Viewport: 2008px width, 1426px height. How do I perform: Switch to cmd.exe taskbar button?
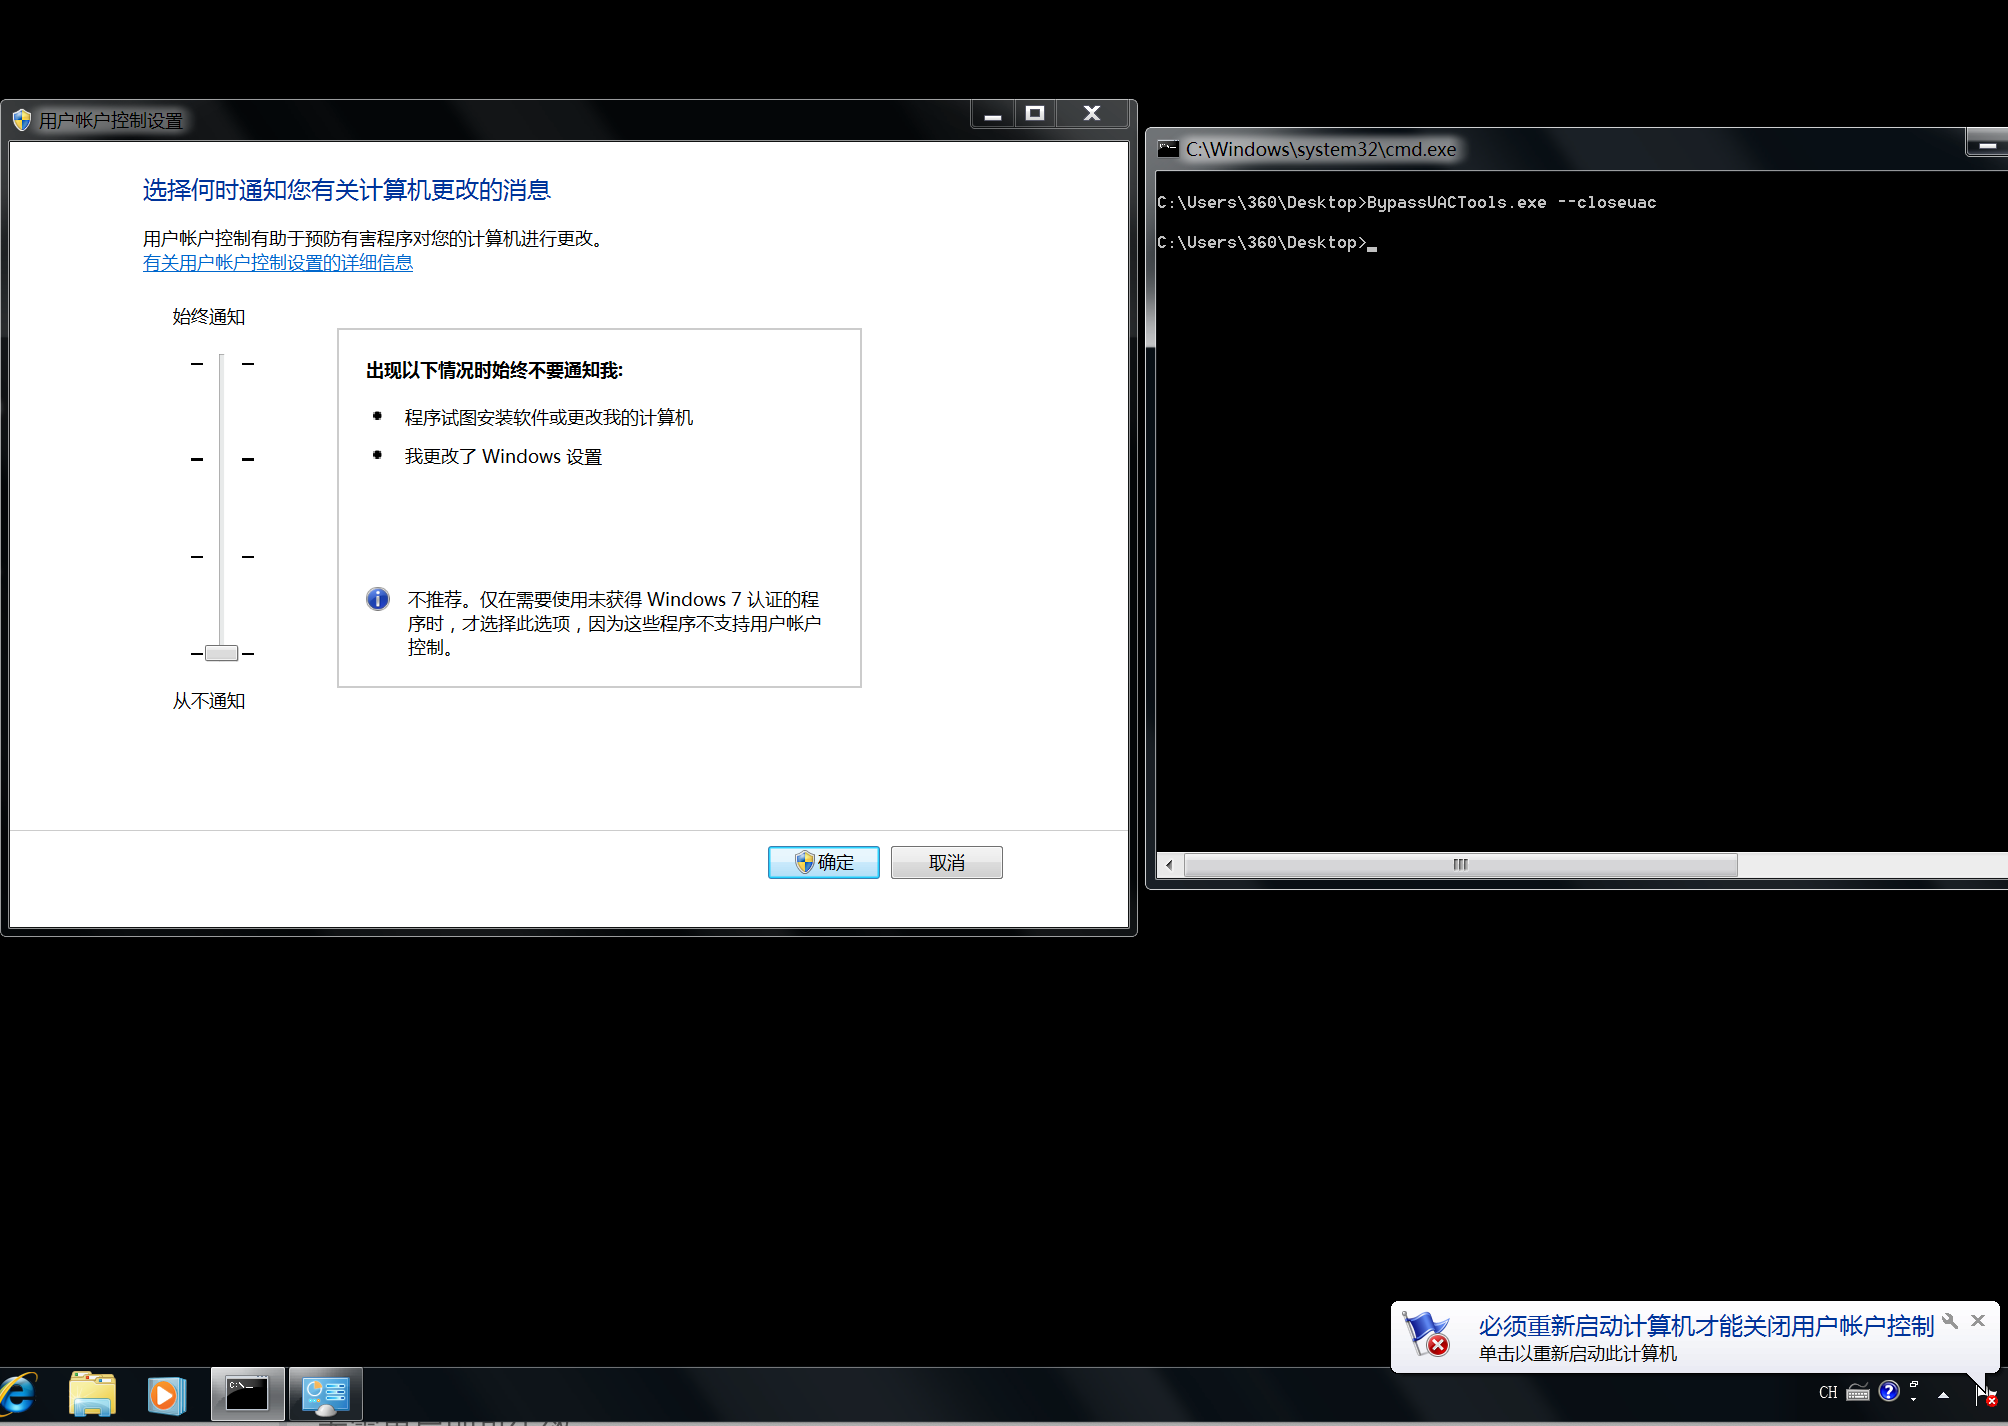click(247, 1394)
